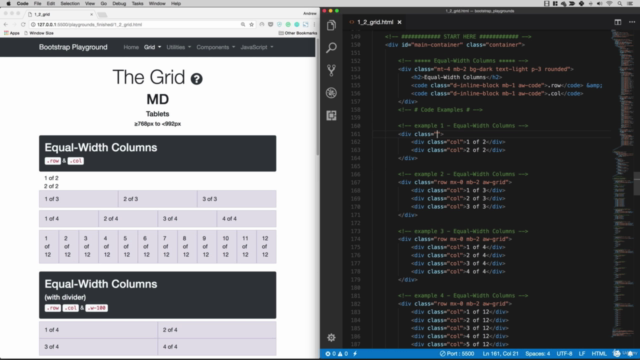Open a new browser tab
Viewport: 640px width, 360px height.
(102, 15)
